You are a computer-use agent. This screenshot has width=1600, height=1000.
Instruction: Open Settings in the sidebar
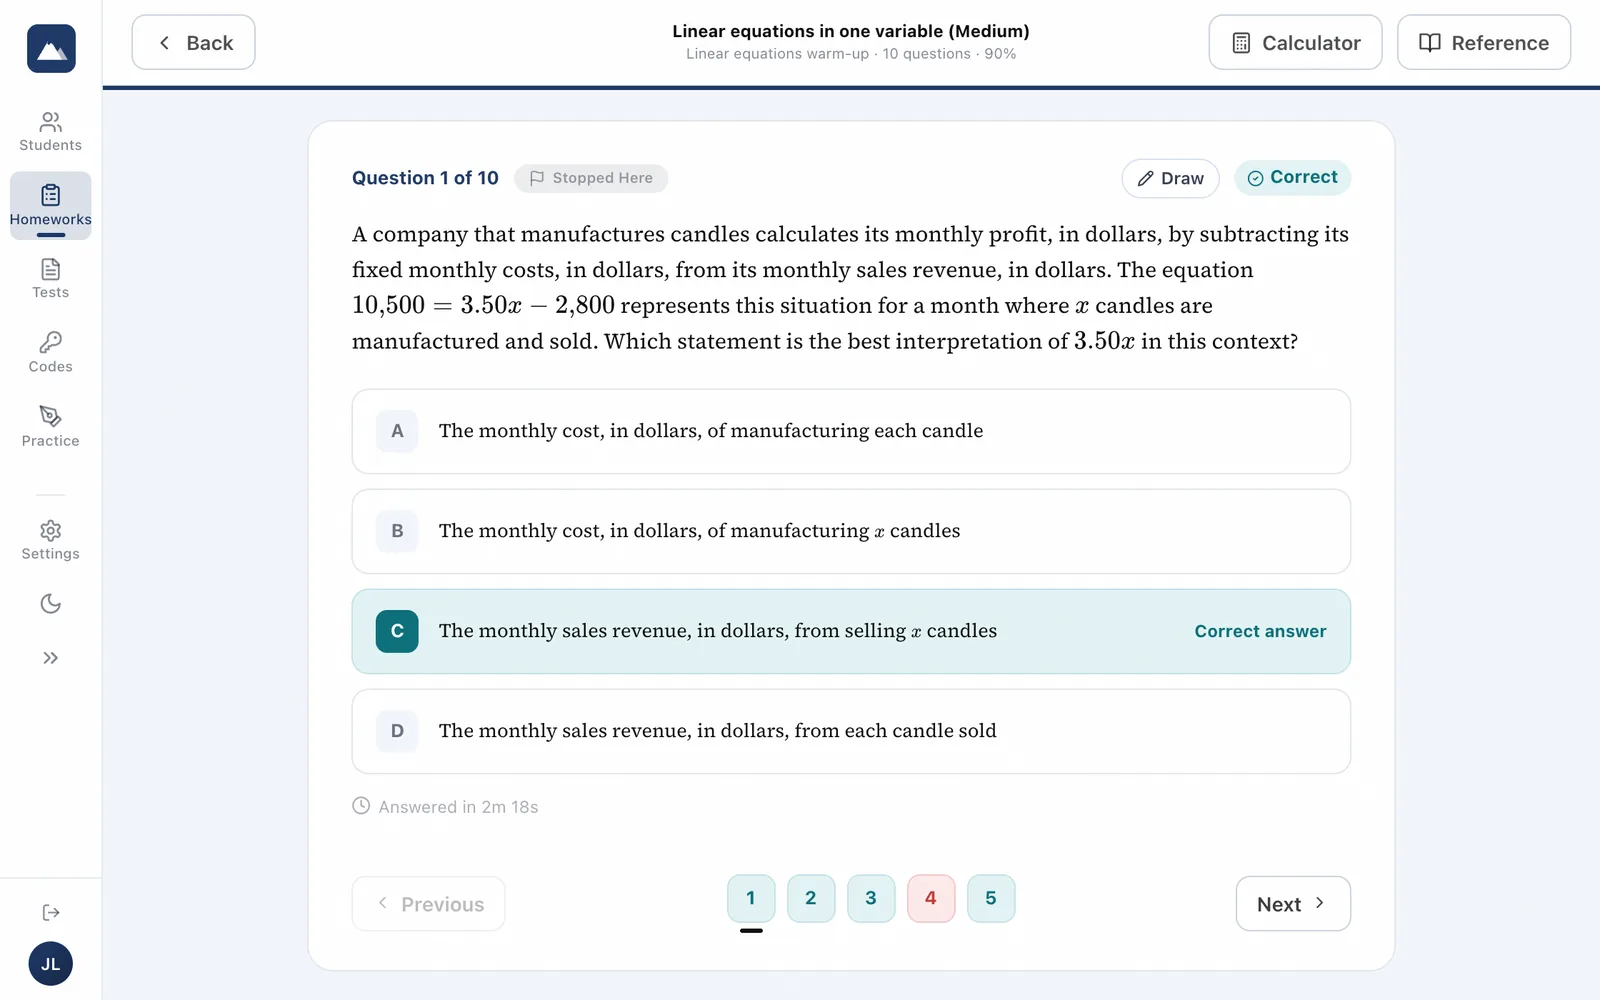(51, 540)
